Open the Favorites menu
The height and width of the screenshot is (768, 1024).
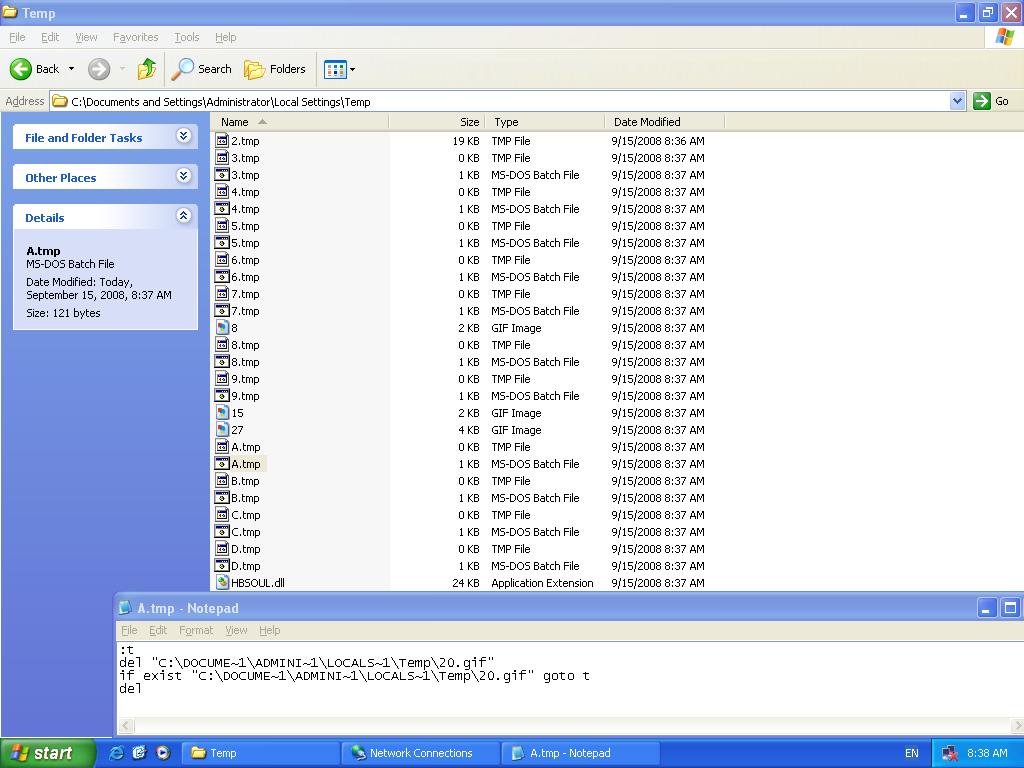click(x=135, y=37)
